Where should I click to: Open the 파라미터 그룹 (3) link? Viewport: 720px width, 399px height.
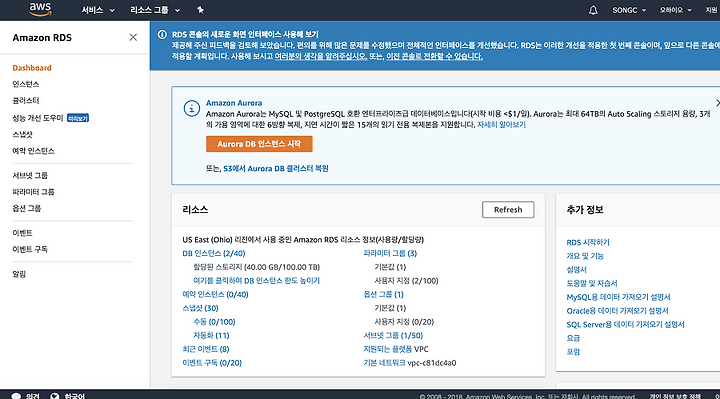[390, 253]
